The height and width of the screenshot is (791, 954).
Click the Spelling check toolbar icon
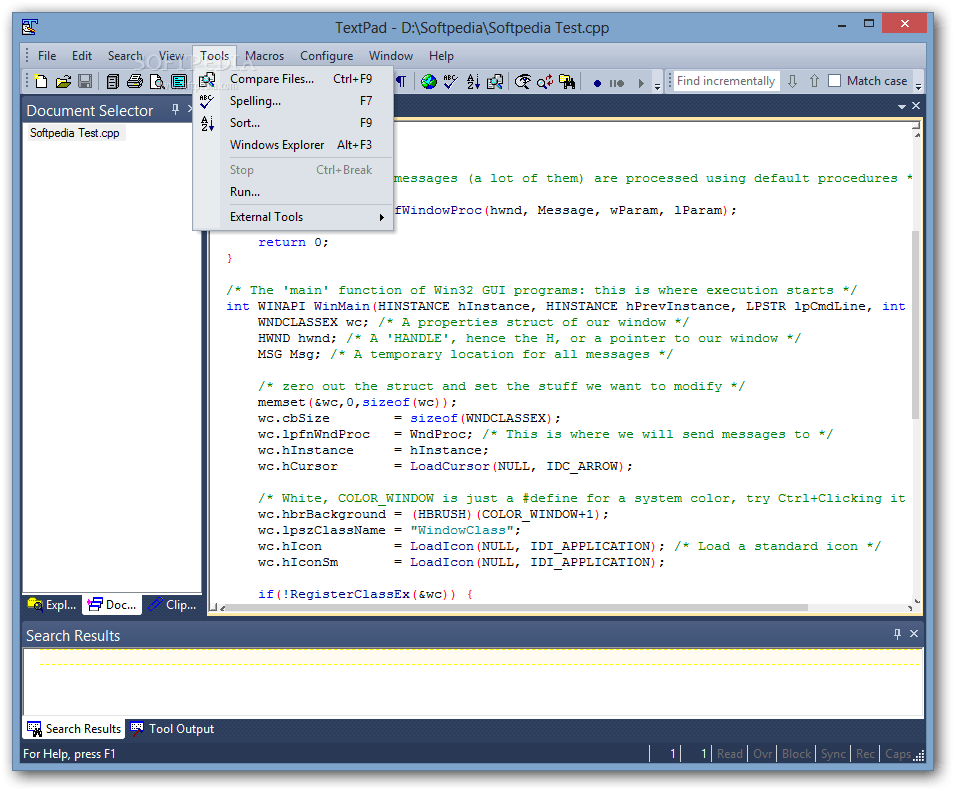(451, 81)
